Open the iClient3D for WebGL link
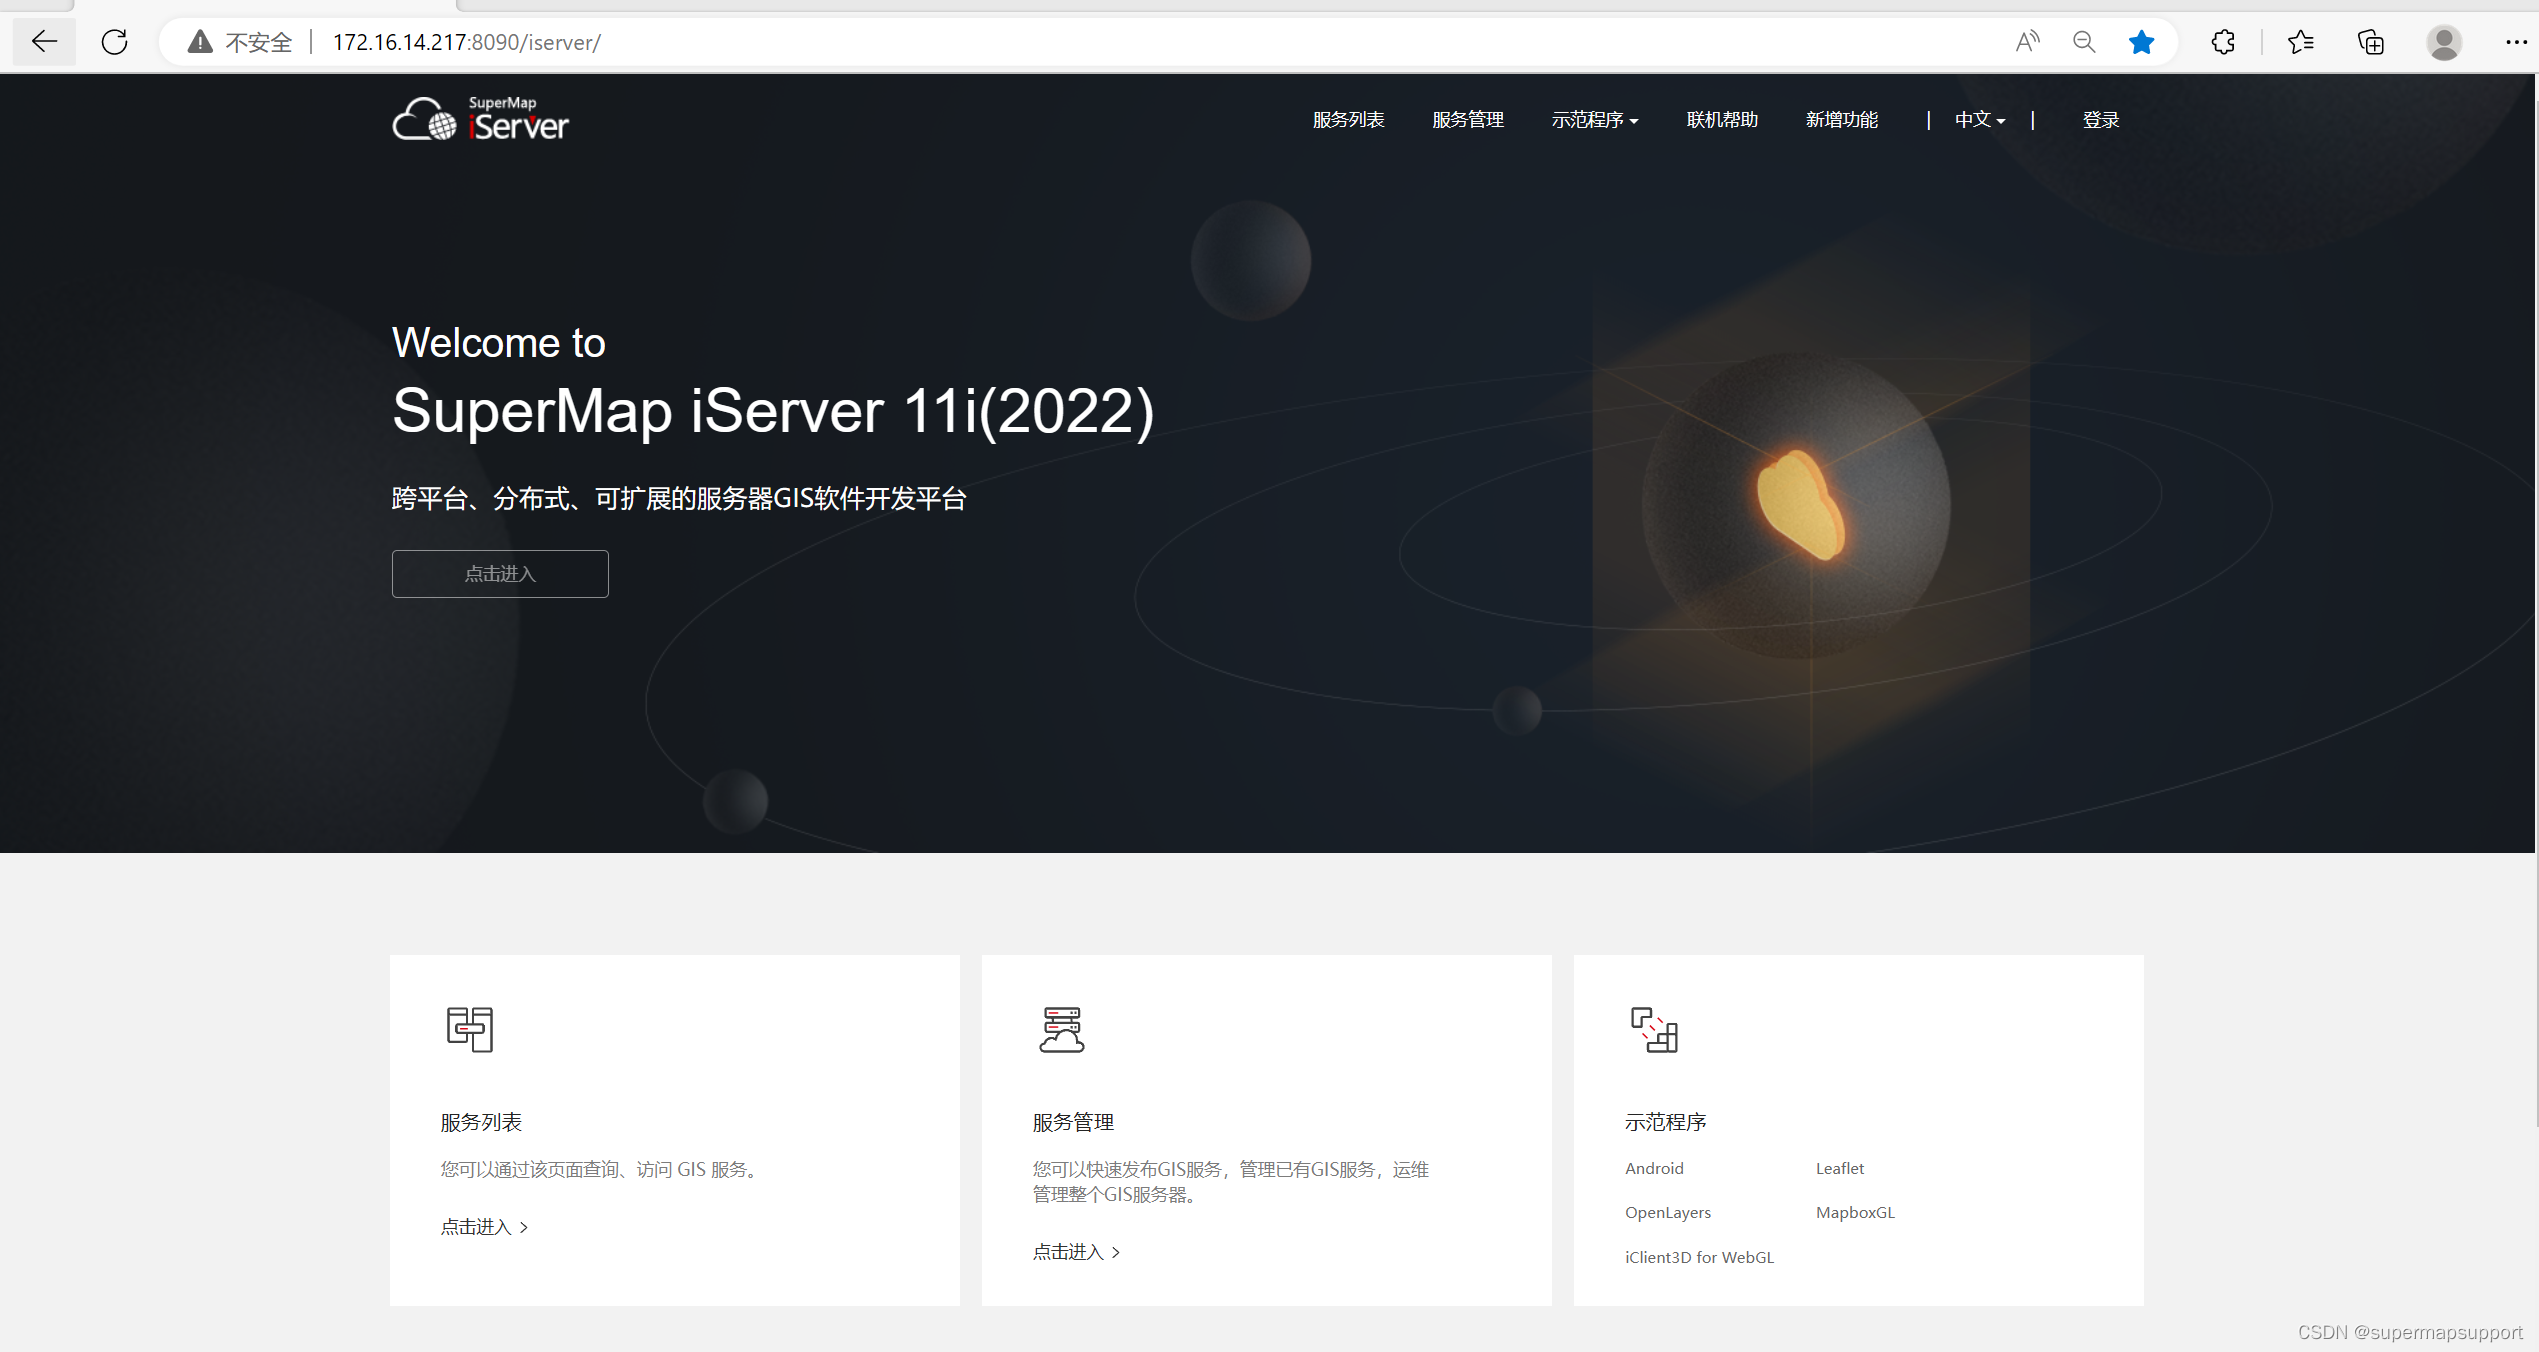 point(1699,1257)
